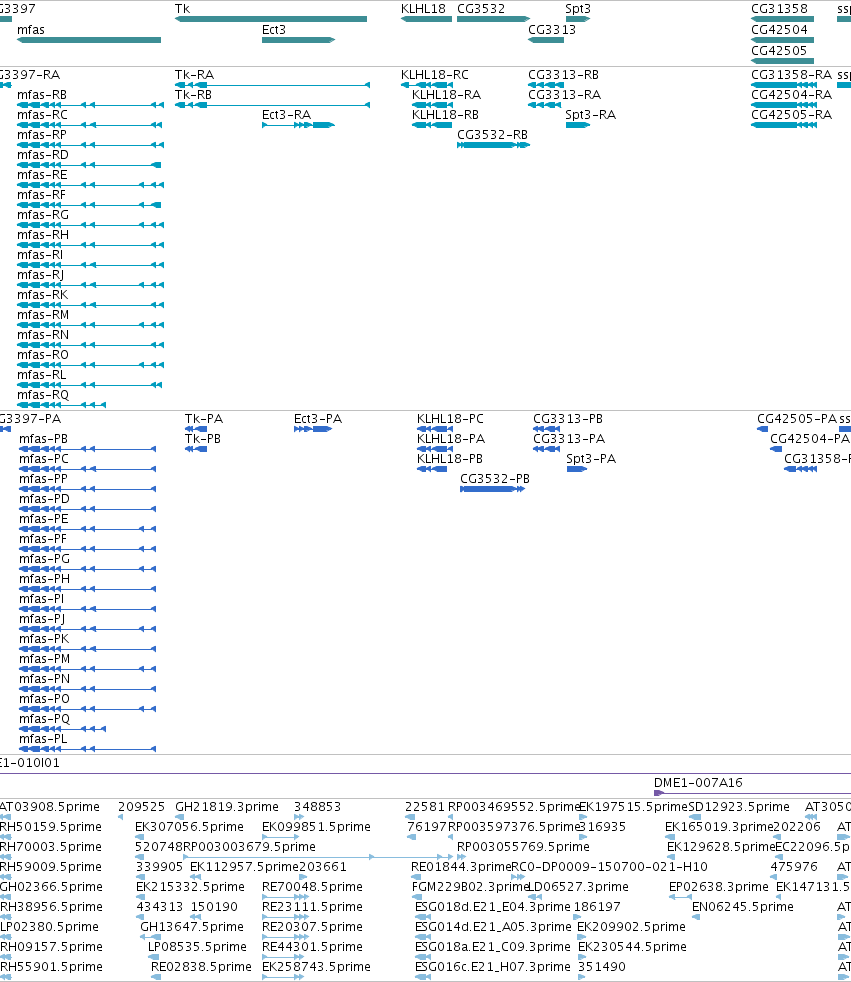This screenshot has width=851, height=982.
Task: Click the KLHL18 gene label
Action: 423,9
